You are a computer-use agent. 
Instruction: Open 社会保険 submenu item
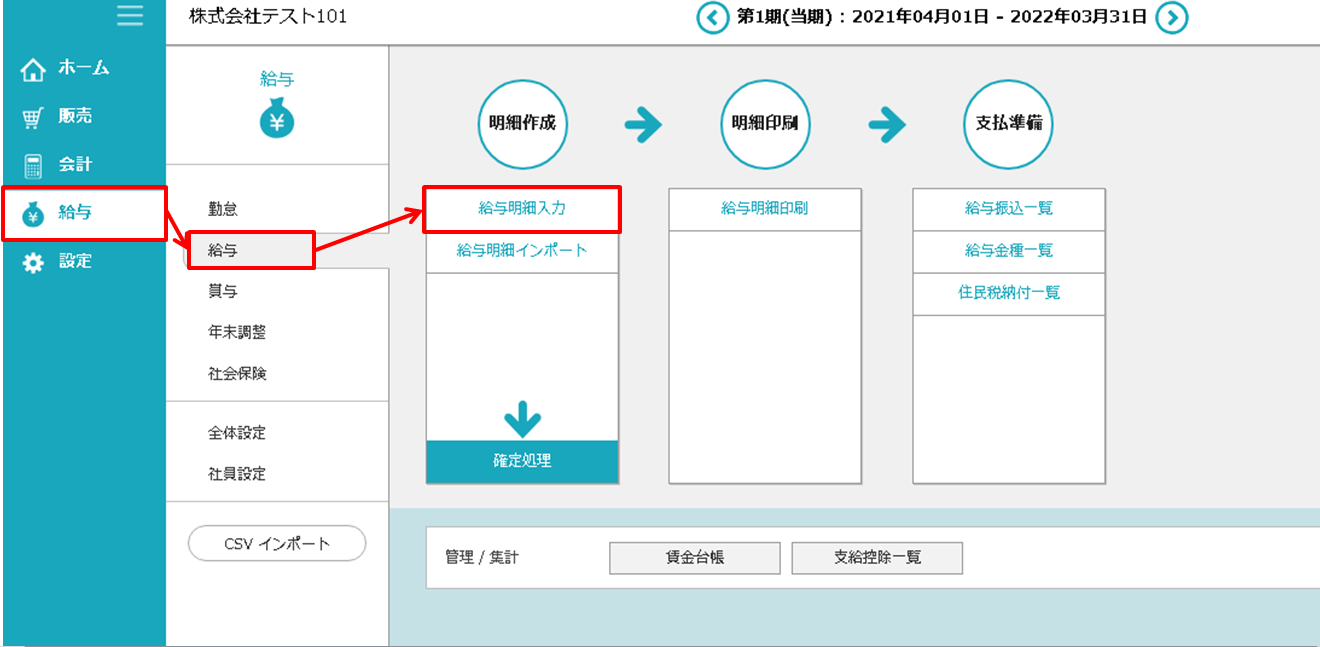click(x=237, y=374)
